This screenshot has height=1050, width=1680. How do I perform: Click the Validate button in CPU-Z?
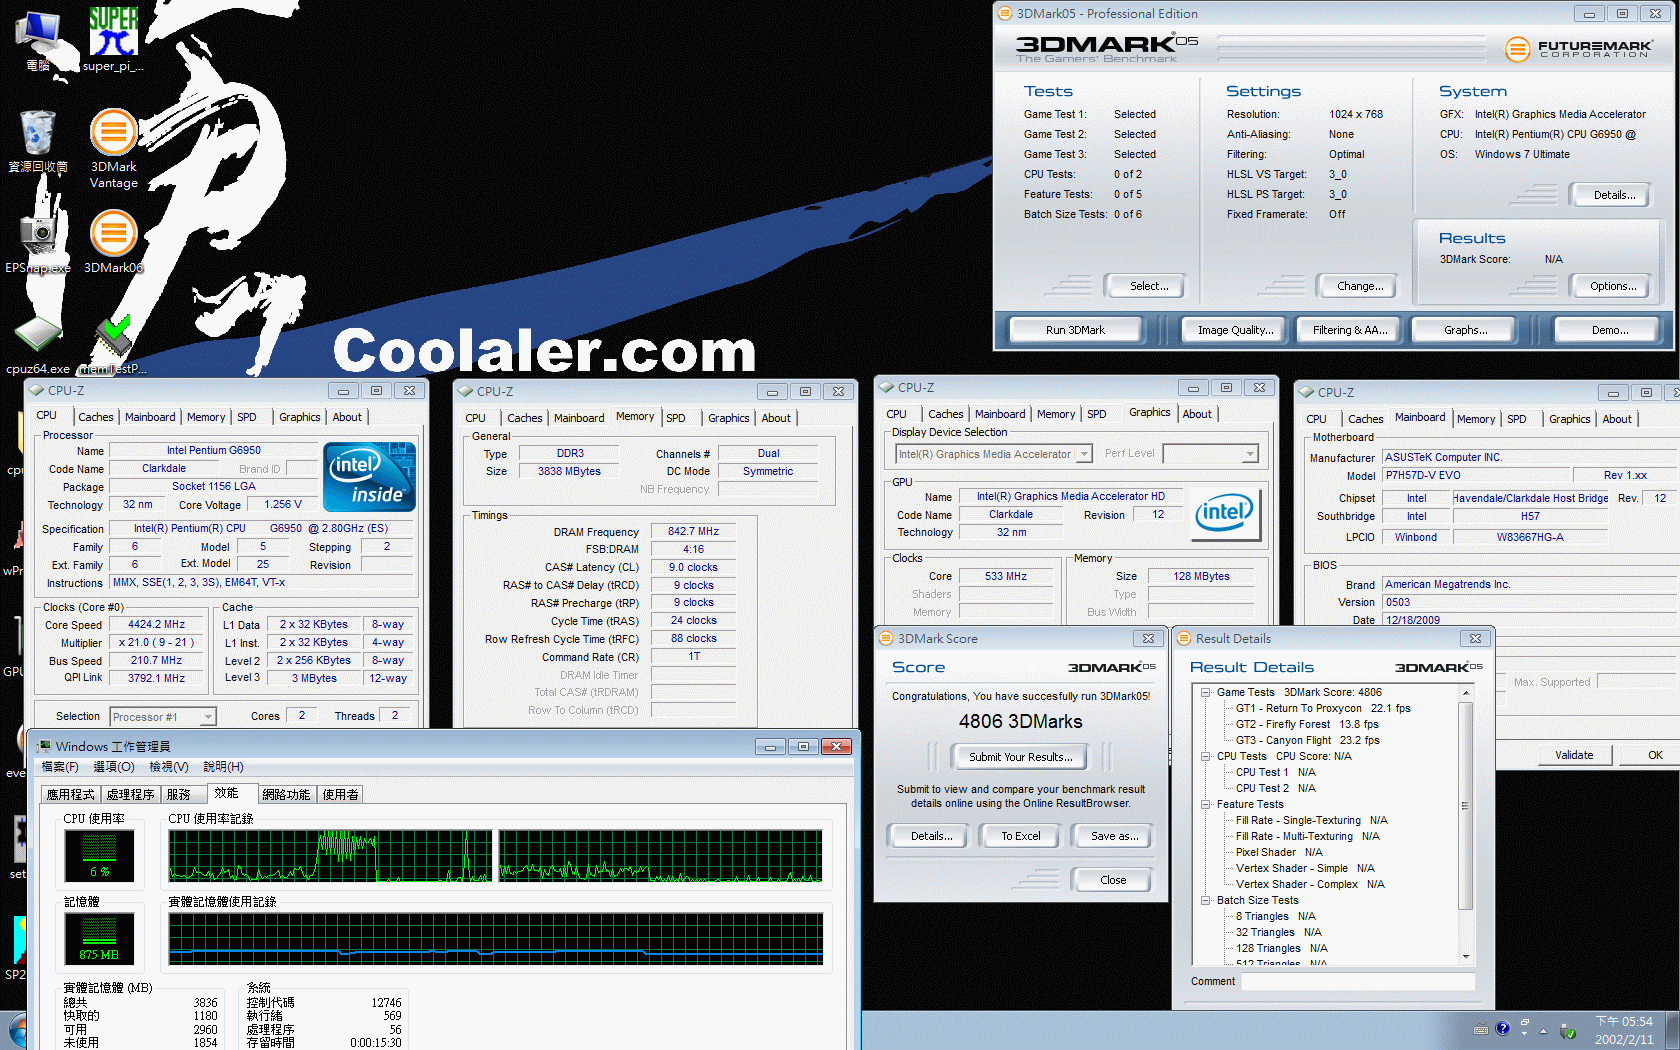[1574, 755]
